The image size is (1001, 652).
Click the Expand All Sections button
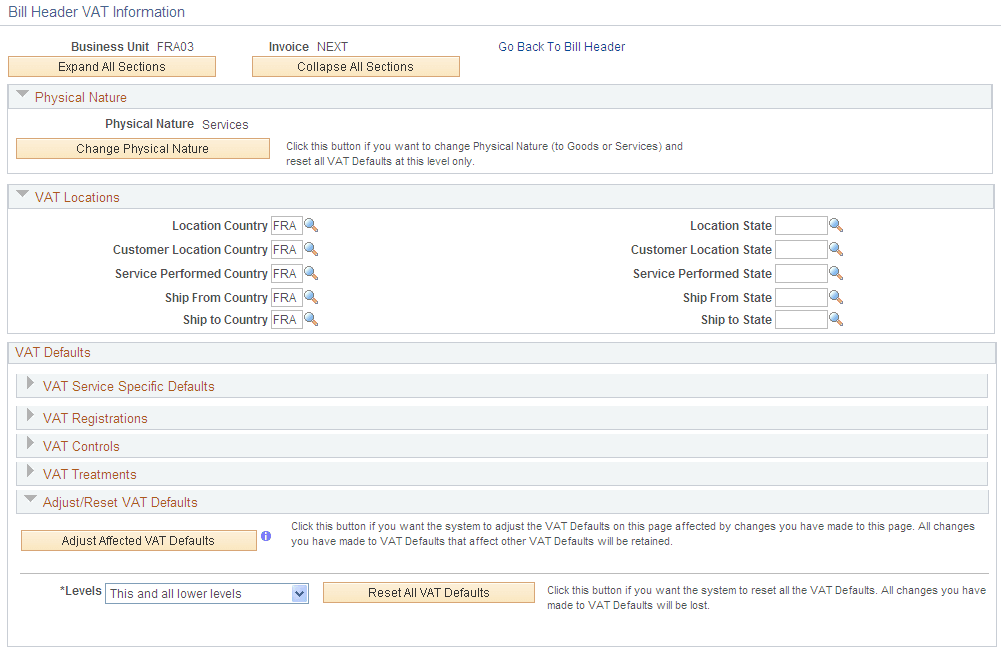pyautogui.click(x=111, y=66)
